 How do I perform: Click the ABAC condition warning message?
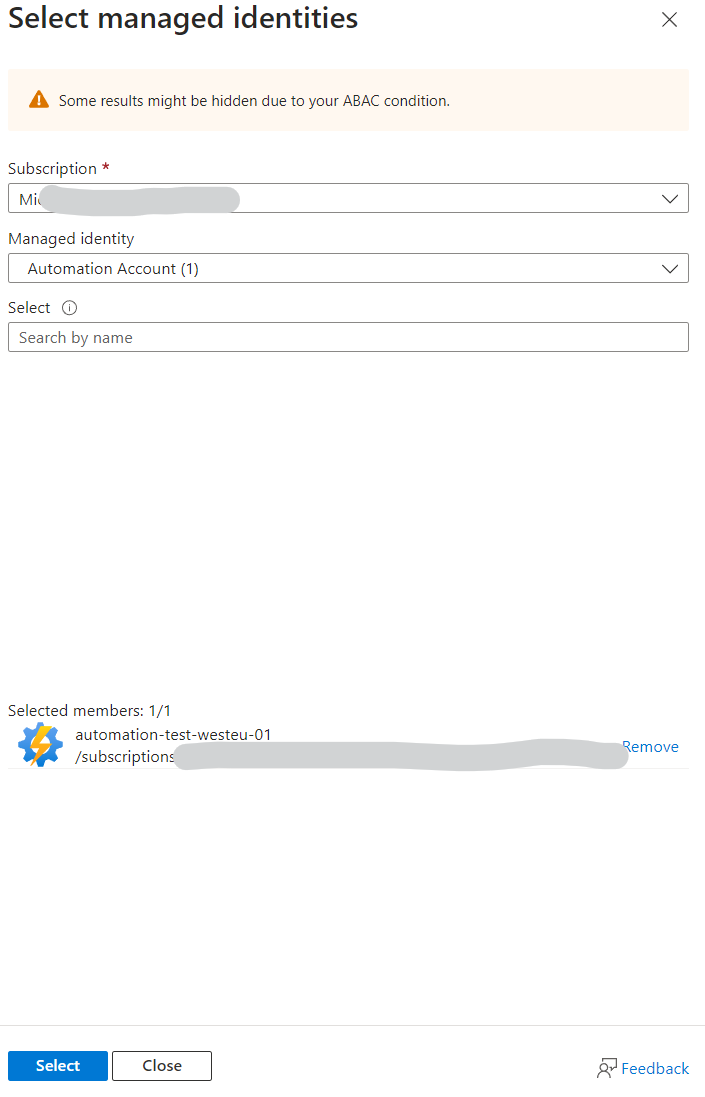254,101
